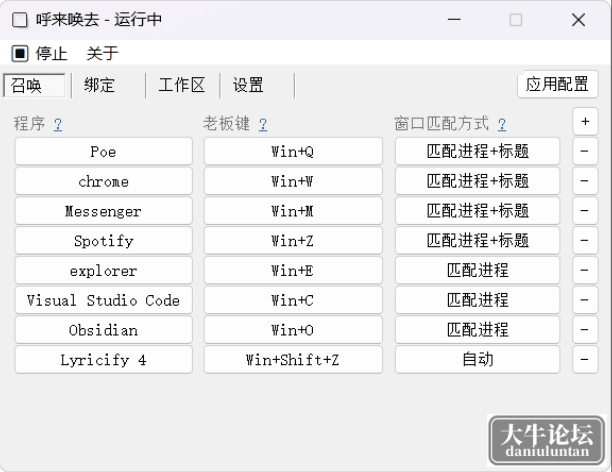This screenshot has height=472, width=612.
Task: Modify the Win+Shift+Z hotkey
Action: [x=293, y=360]
